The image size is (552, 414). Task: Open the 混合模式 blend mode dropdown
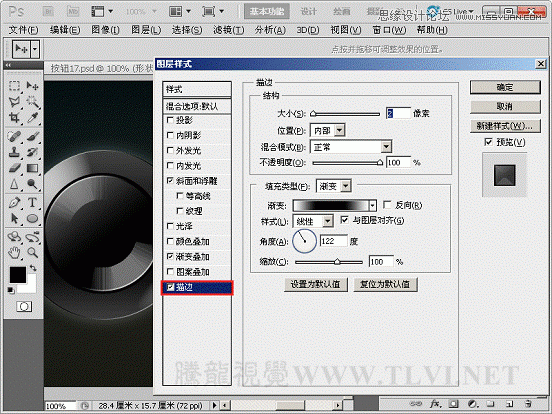click(386, 146)
